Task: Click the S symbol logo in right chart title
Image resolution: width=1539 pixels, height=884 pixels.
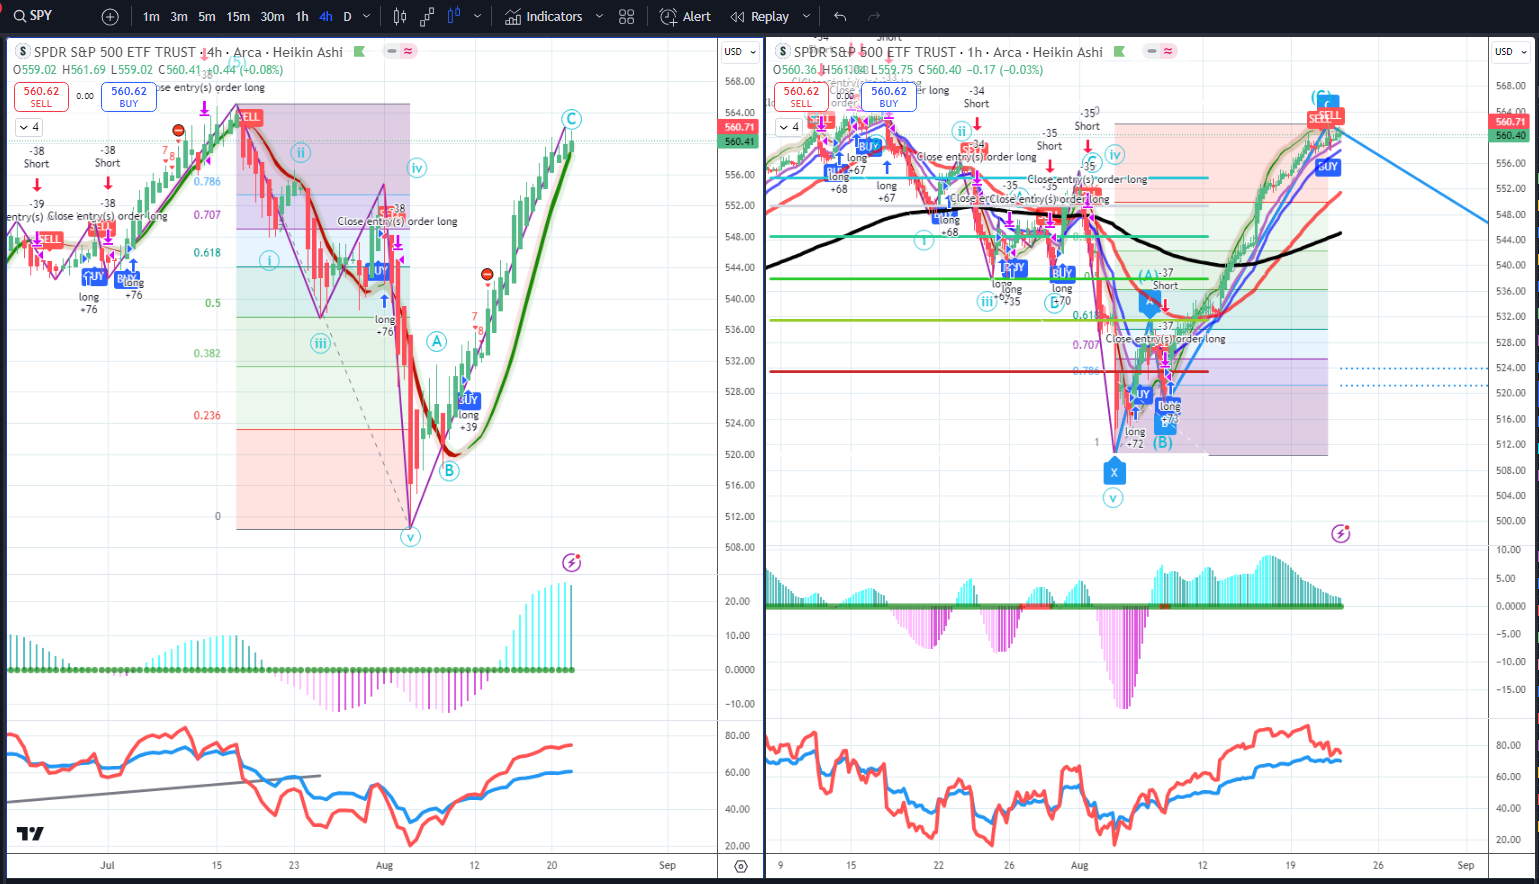Action: [782, 52]
